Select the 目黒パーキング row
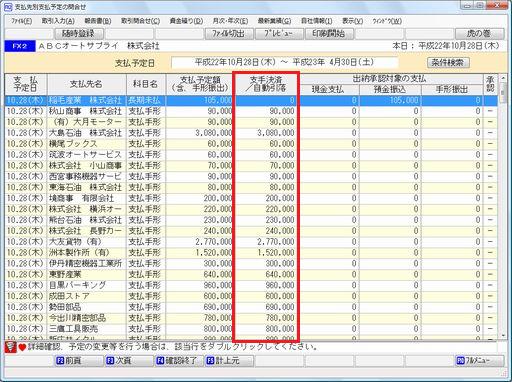The height and width of the screenshot is (382, 512). (251, 285)
